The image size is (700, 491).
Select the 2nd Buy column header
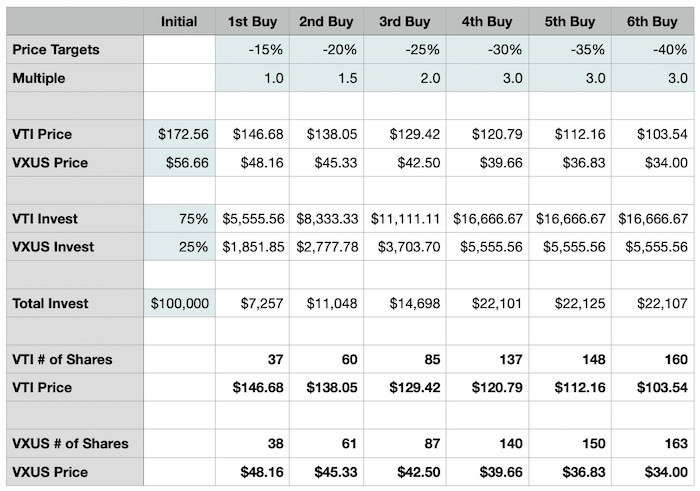click(326, 21)
